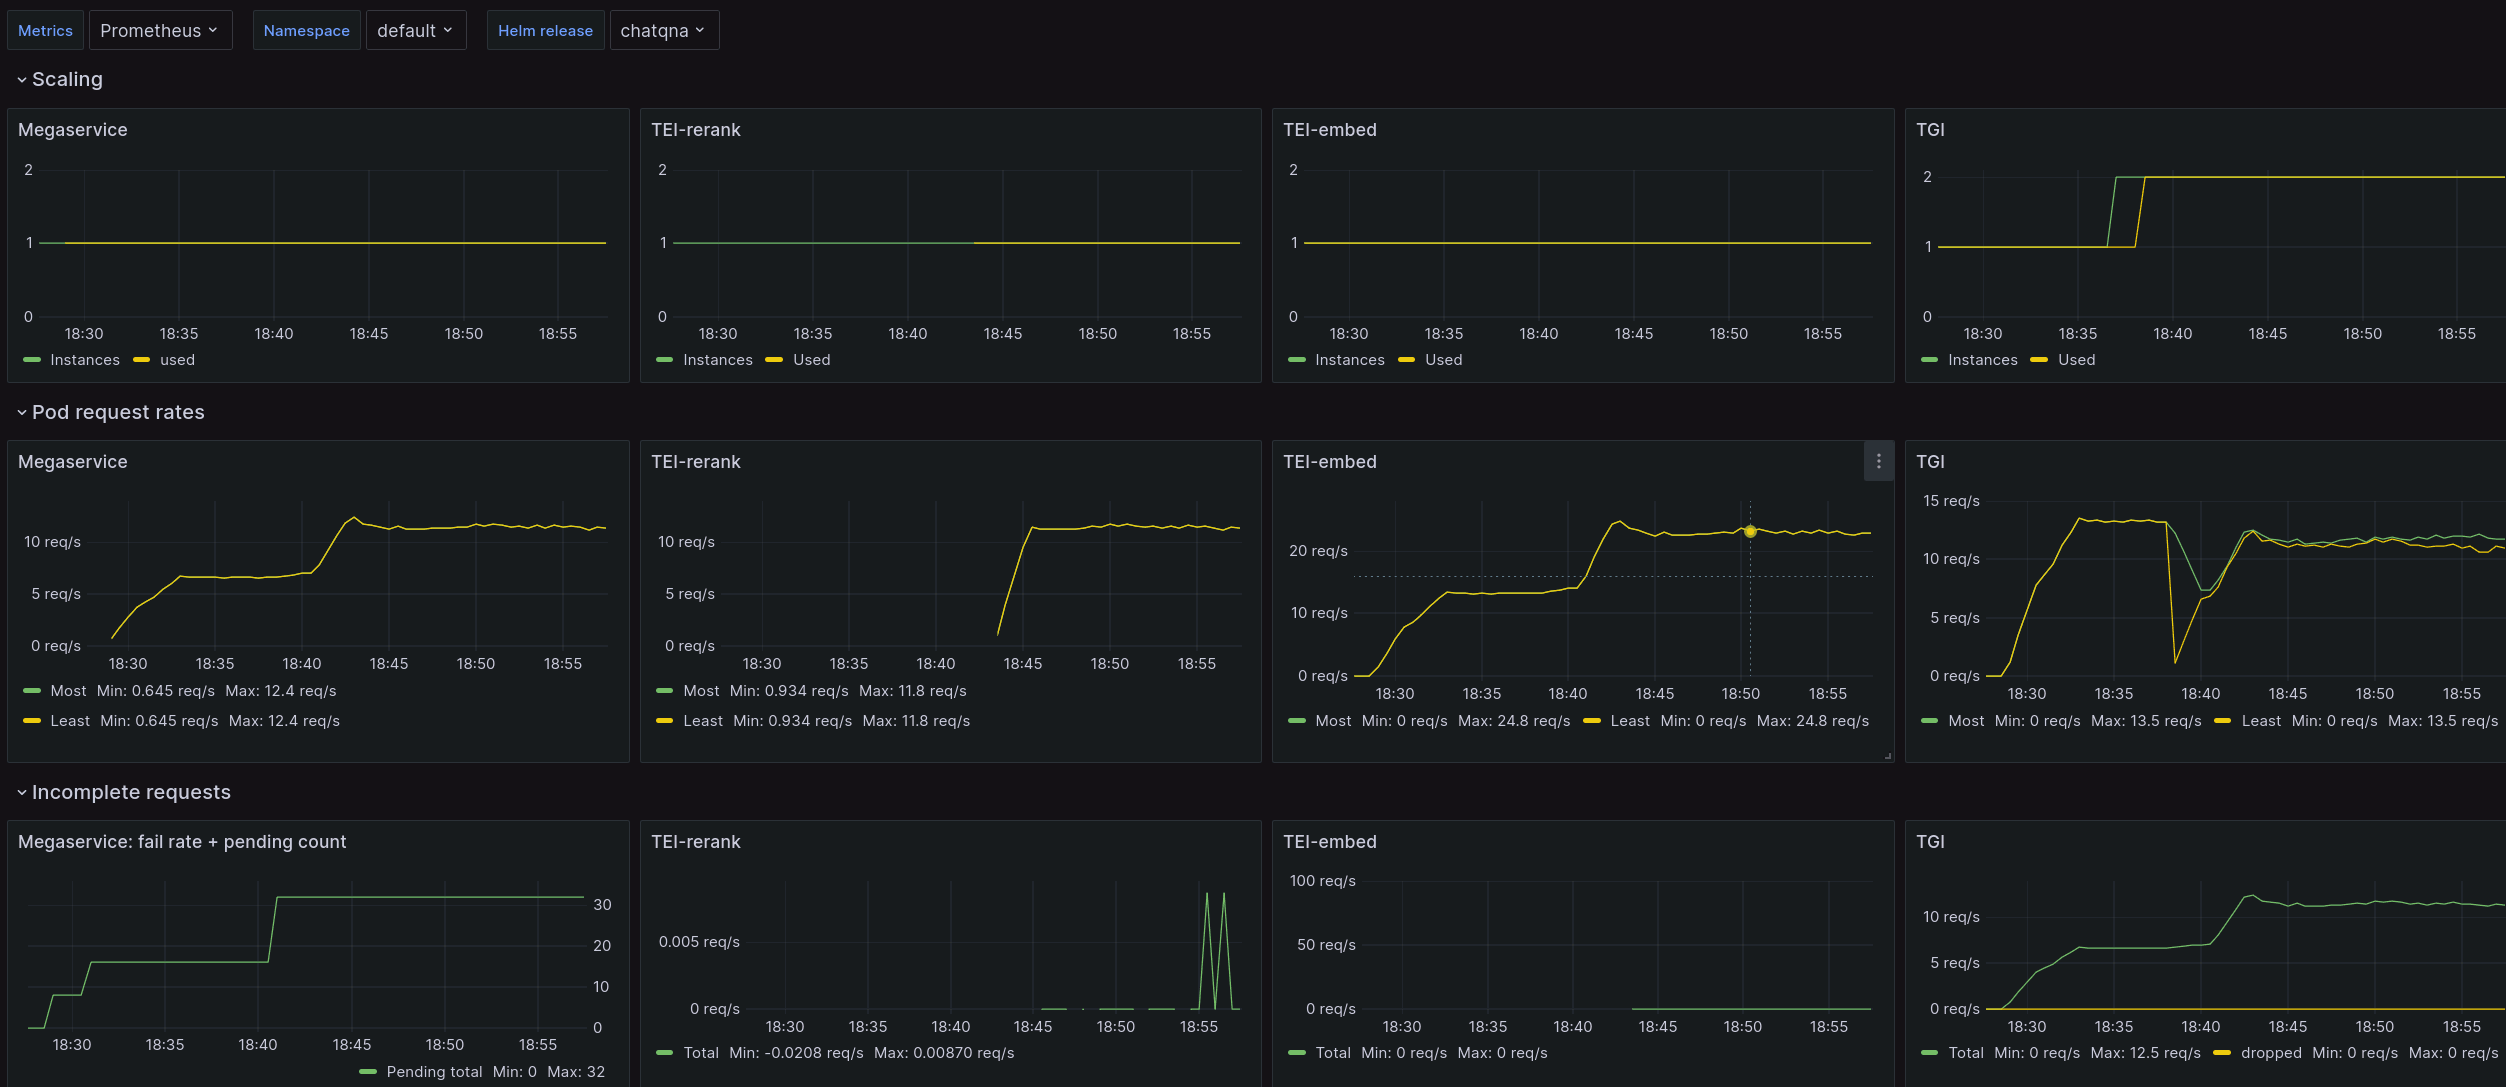The image size is (2506, 1087).
Task: Open the Prometheus metrics data source dropdown
Action: pyautogui.click(x=160, y=30)
